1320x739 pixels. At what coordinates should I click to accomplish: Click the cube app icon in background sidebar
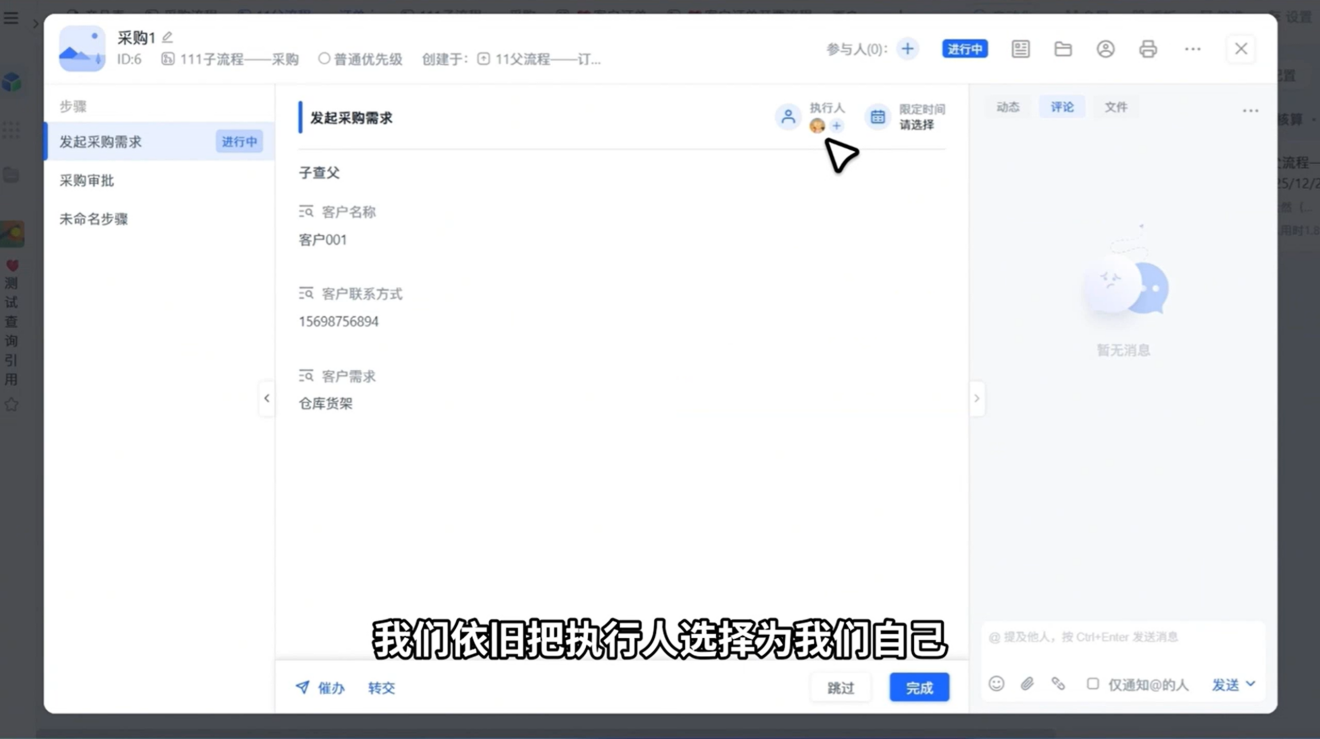[12, 82]
